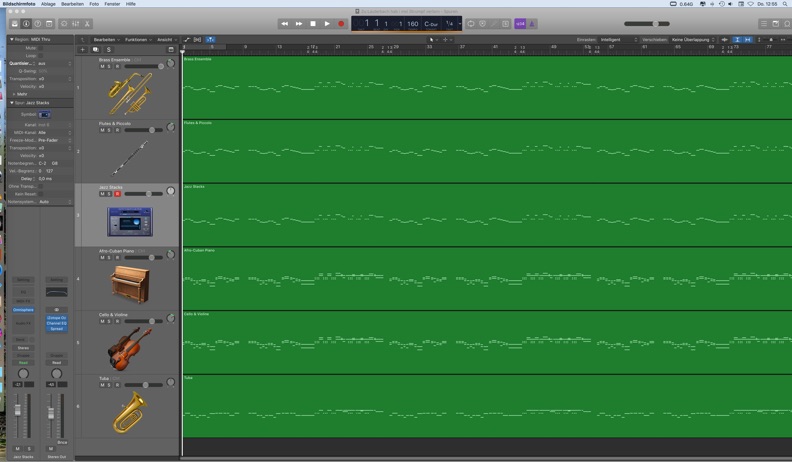Open the Ablage menu in menu bar
792x462 pixels.
pyautogui.click(x=48, y=4)
